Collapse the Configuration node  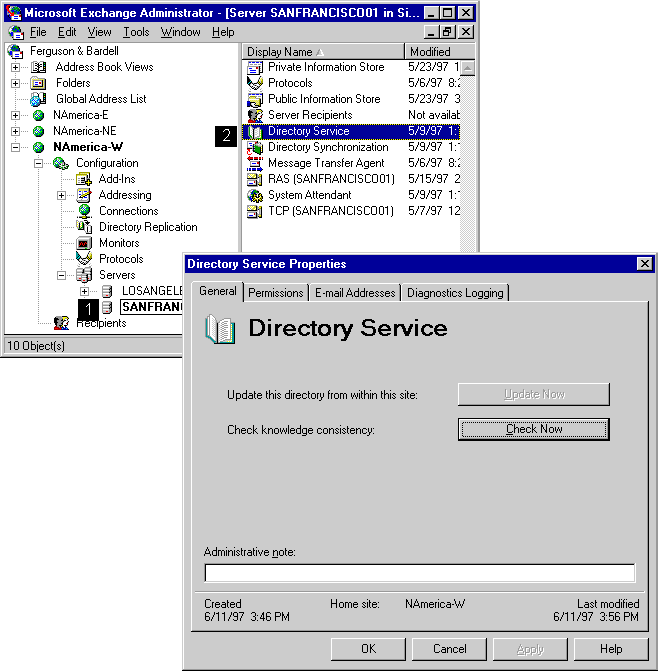click(x=39, y=163)
